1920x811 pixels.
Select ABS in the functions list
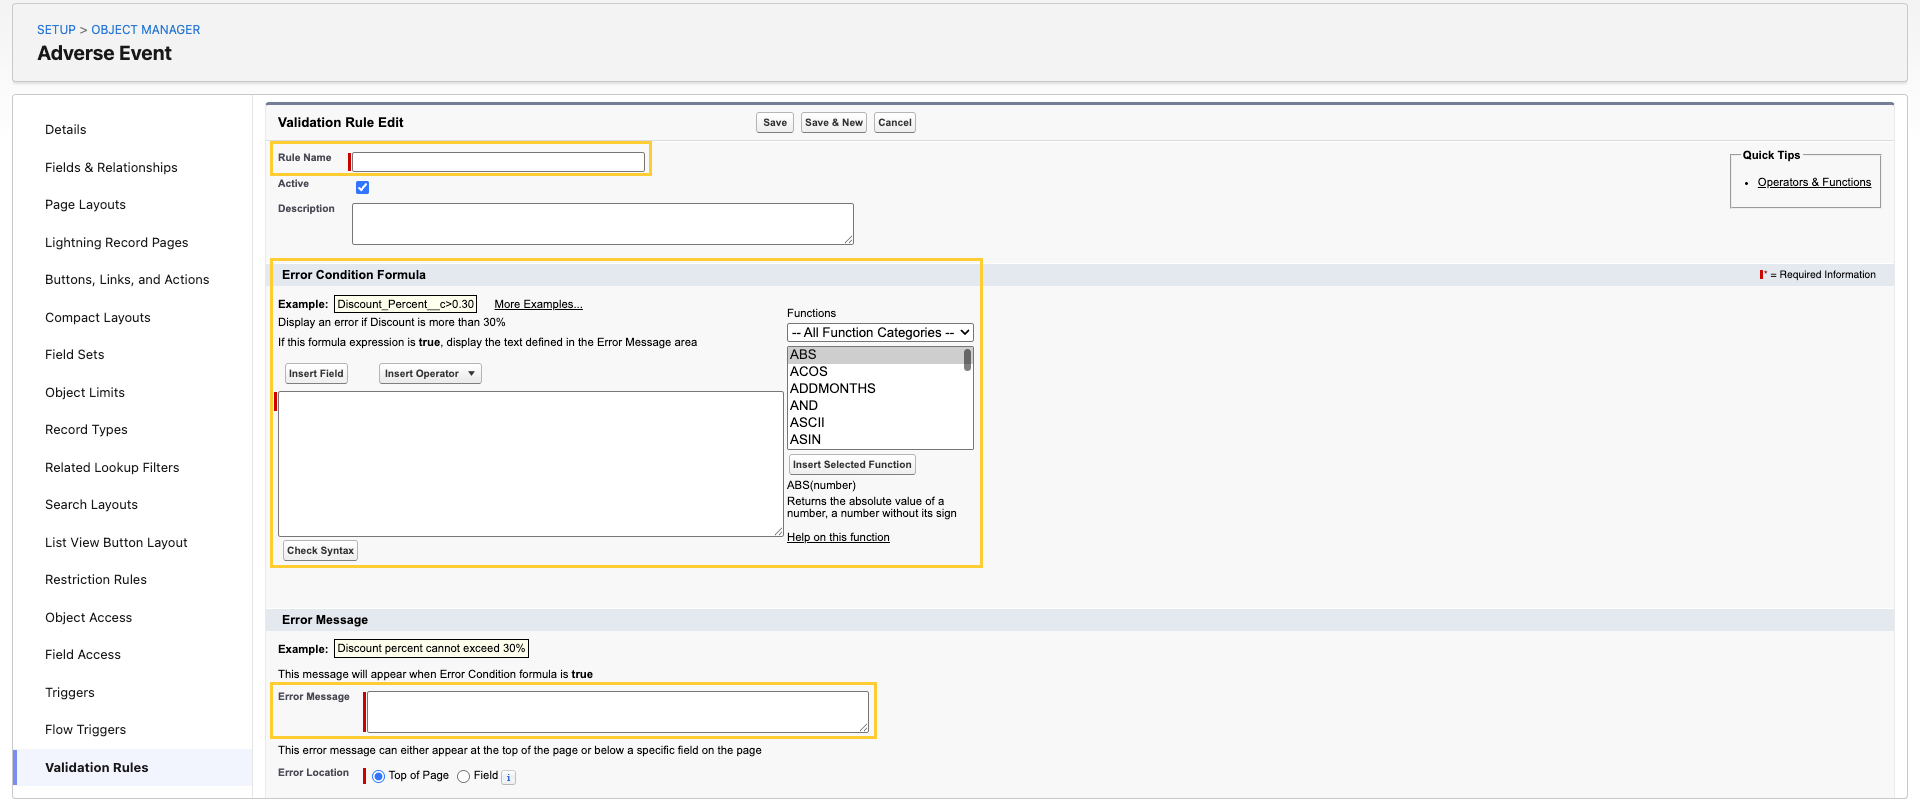click(x=875, y=355)
